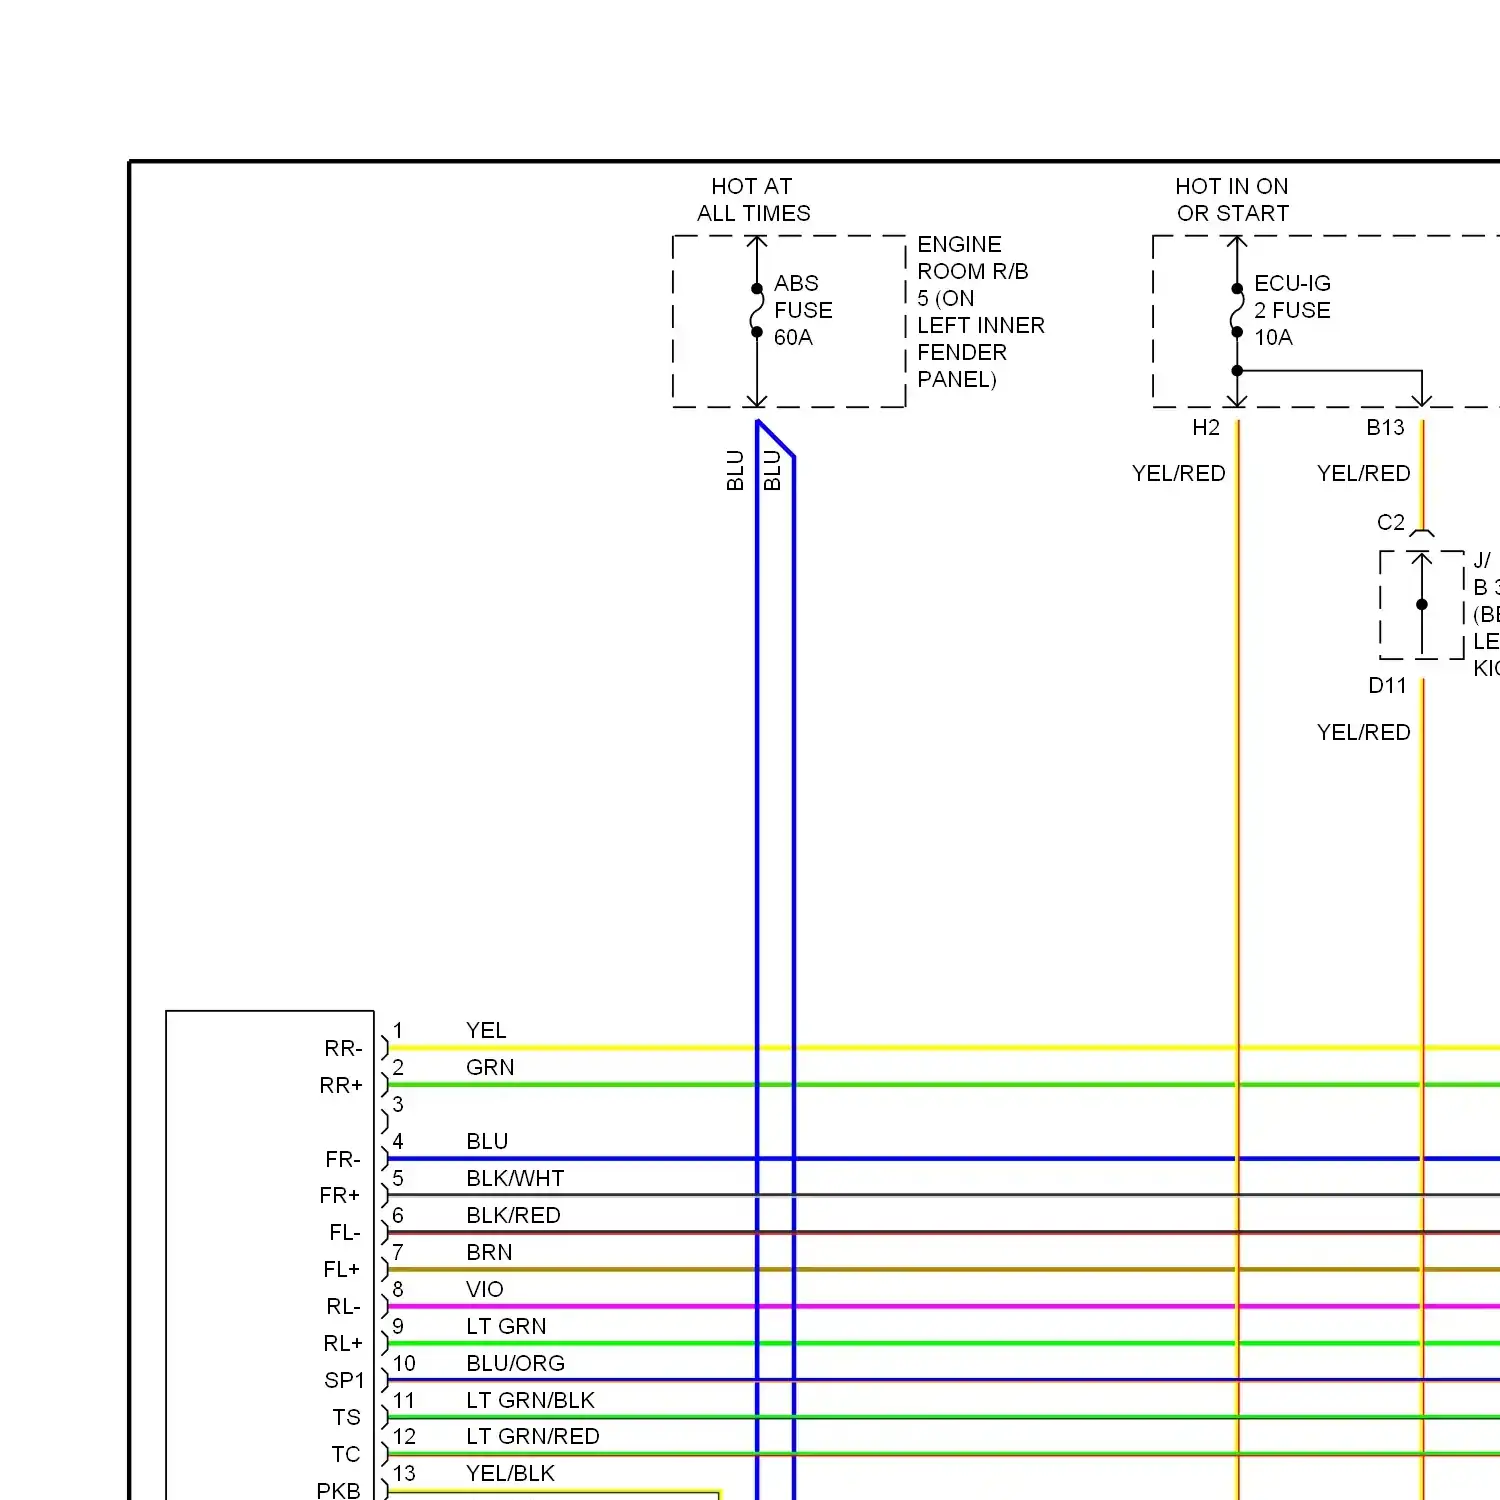Click the FR- terminal label
The width and height of the screenshot is (1500, 1500).
point(343,1160)
